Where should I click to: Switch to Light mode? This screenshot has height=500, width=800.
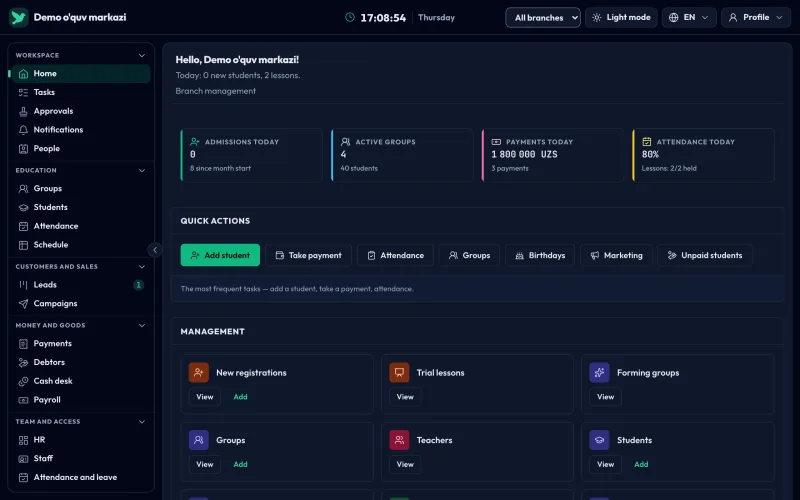[x=621, y=17]
